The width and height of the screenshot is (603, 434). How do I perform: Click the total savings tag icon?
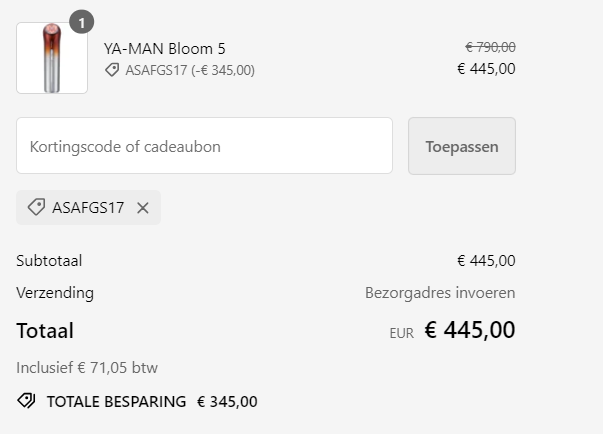(x=27, y=402)
